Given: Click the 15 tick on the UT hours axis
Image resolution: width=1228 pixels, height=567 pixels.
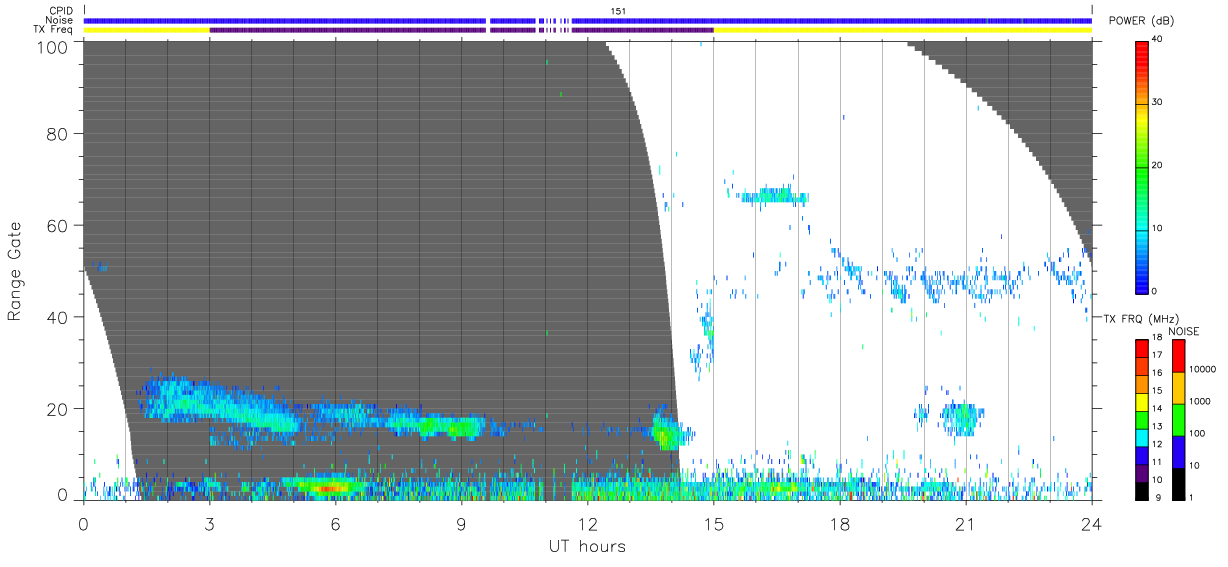Looking at the screenshot, I should [x=713, y=523].
